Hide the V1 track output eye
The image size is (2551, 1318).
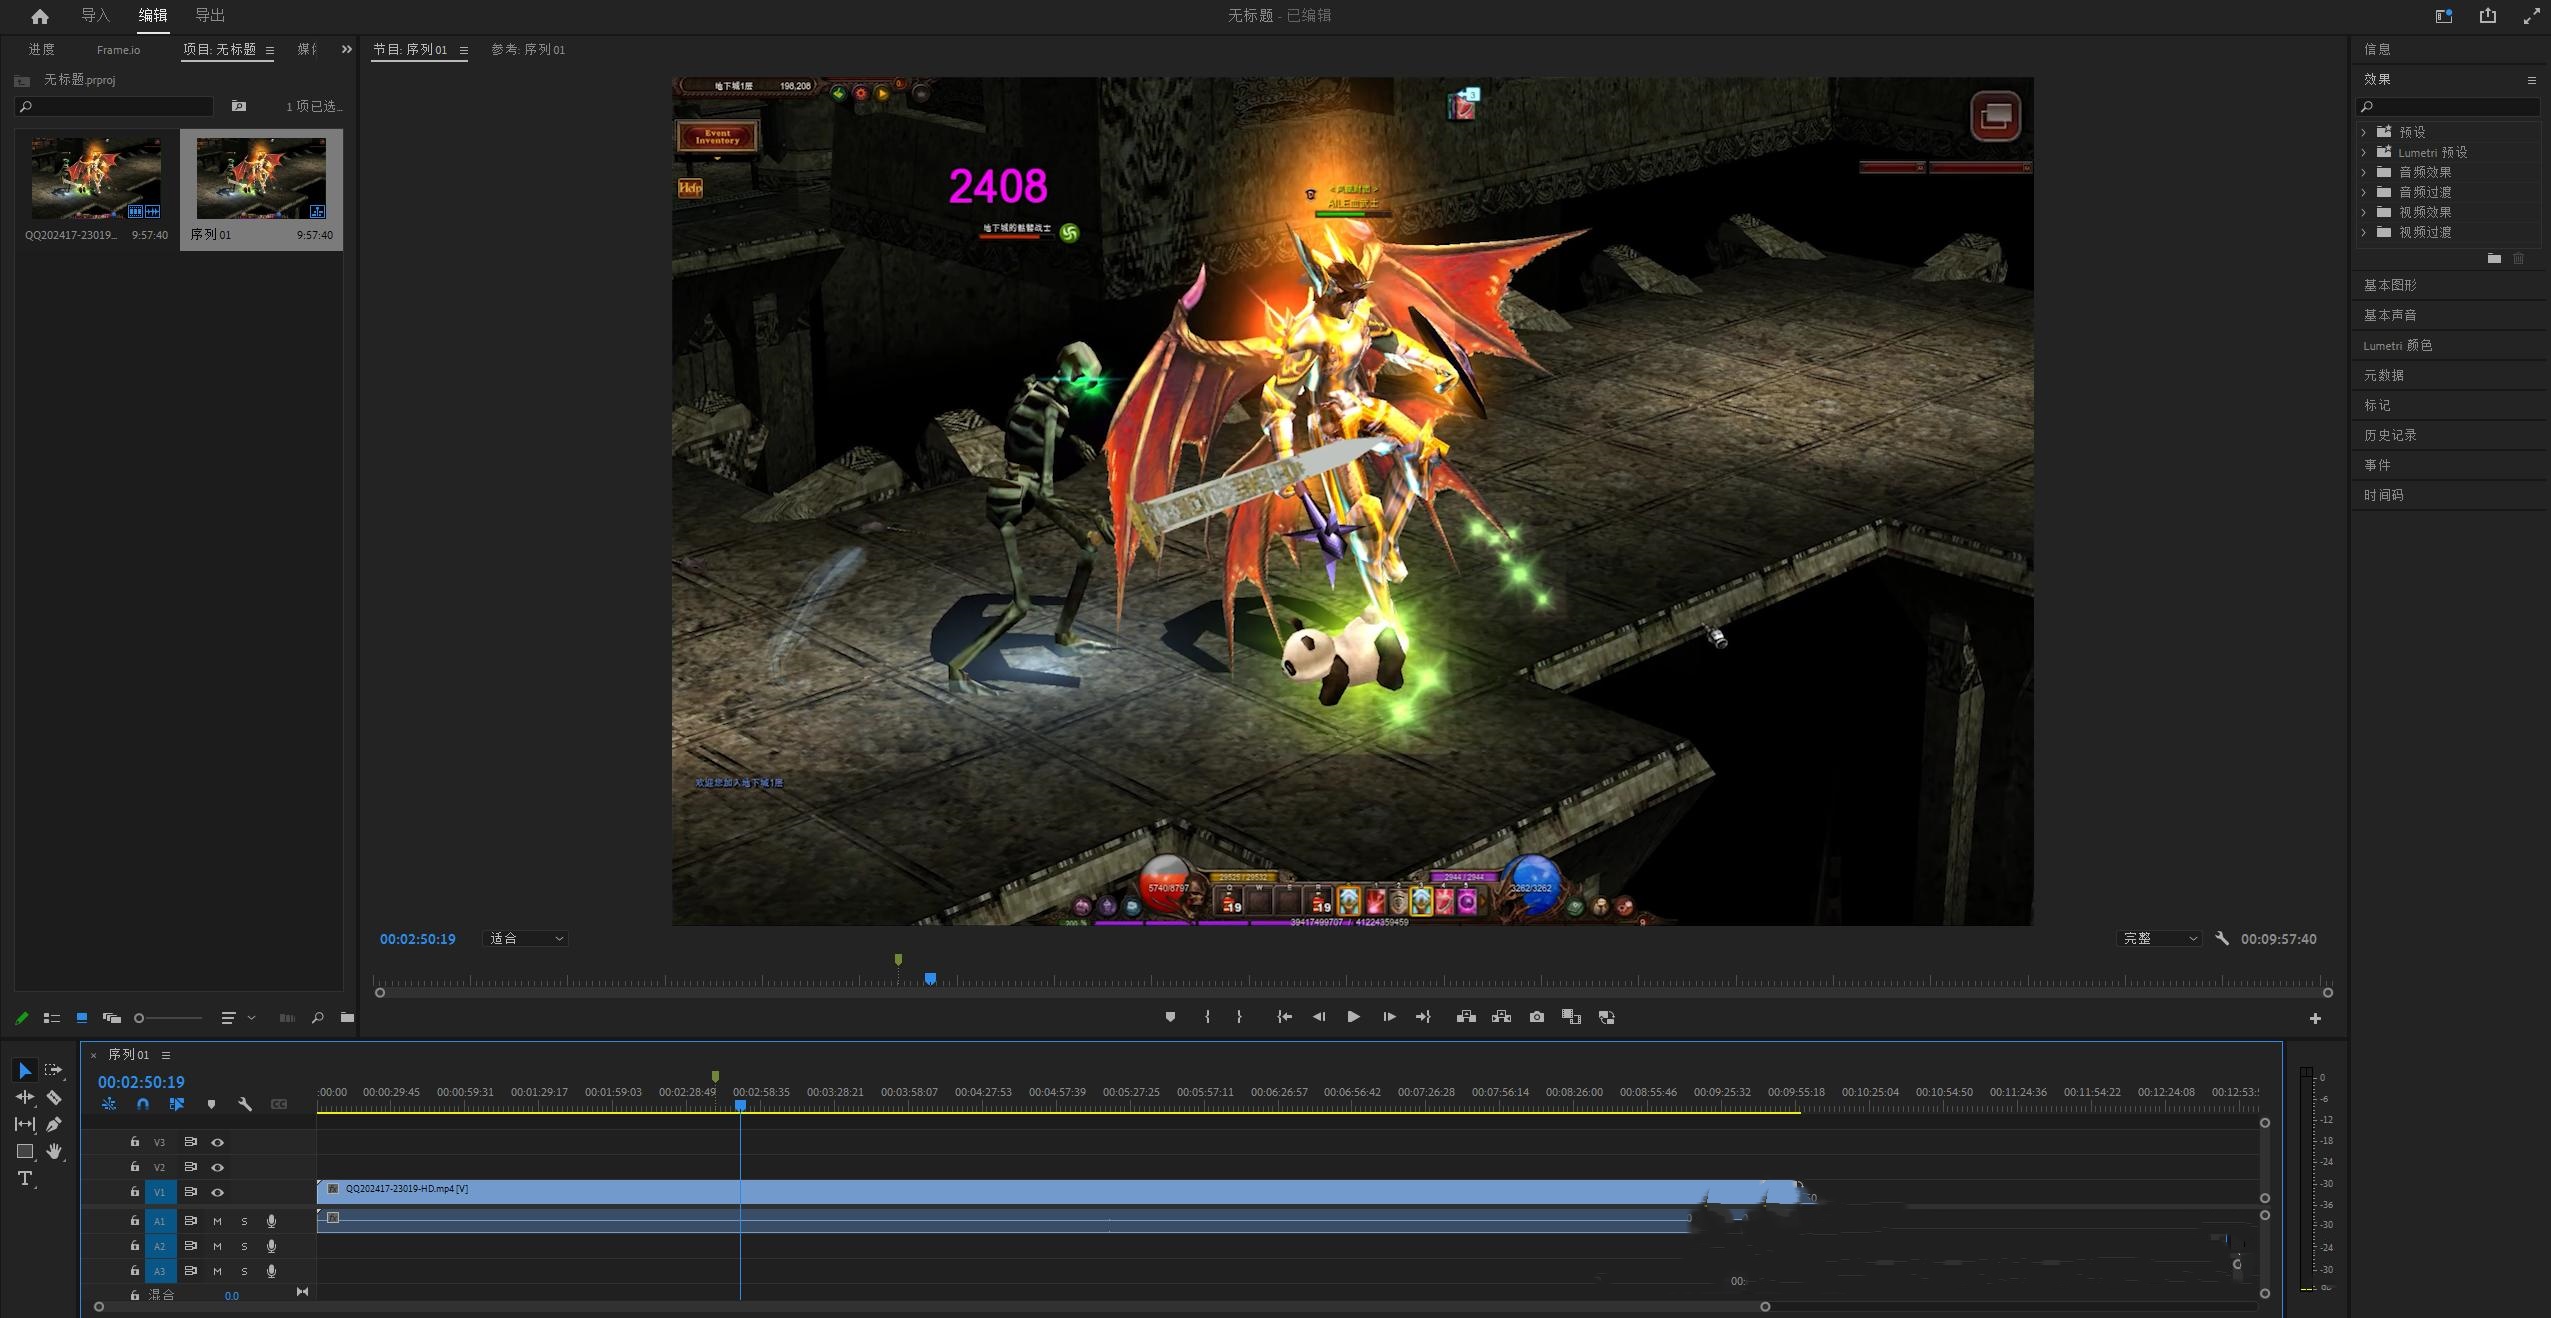click(x=217, y=1192)
